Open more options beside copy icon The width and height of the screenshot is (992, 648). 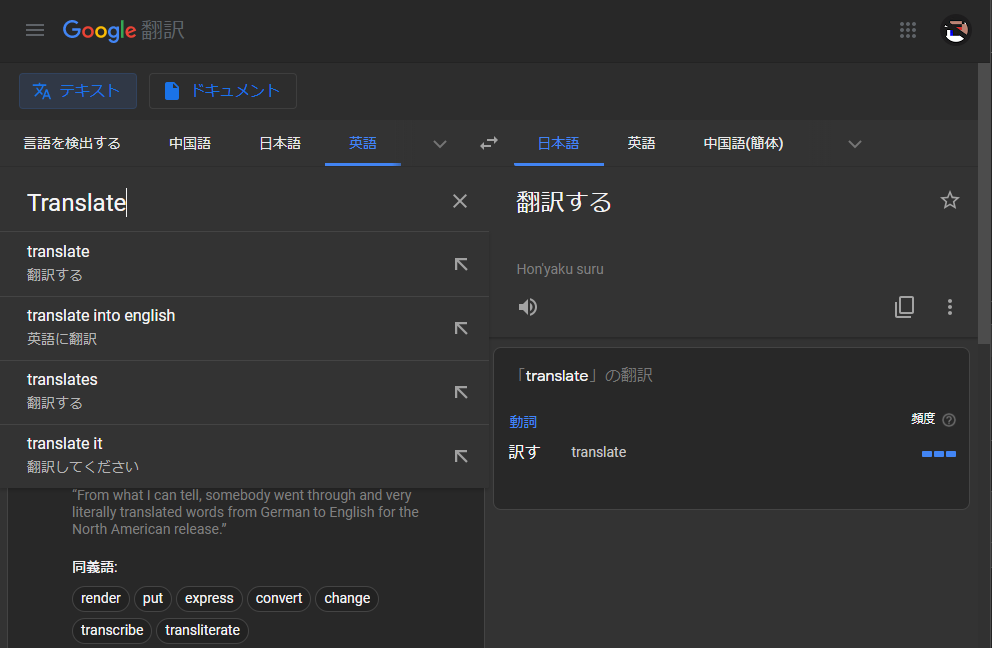pos(950,307)
